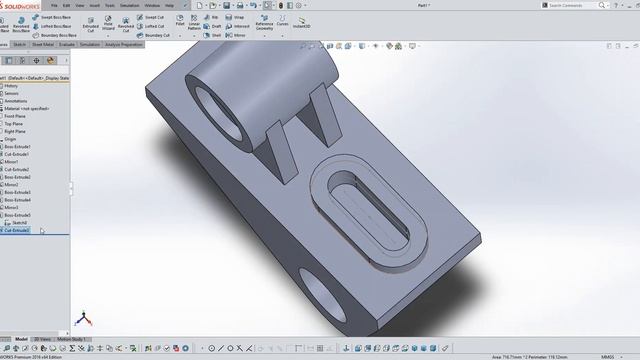This screenshot has height=360, width=640.
Task: Open the Motion Study 1 tab
Action: pyautogui.click(x=71, y=339)
